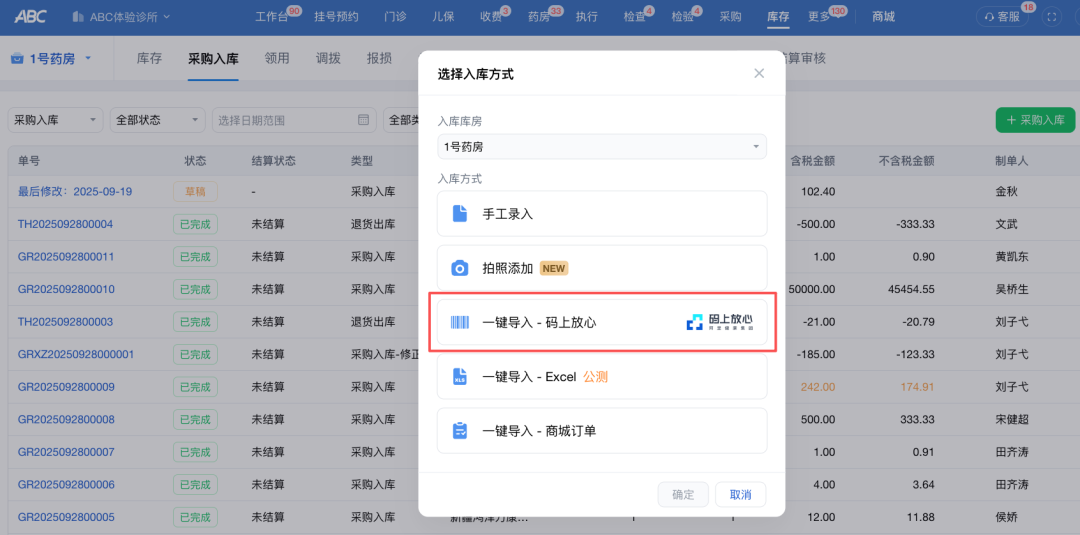Screen dimensions: 1080x535
Task: Open draft 最后修改：2025-09-19 link
Action: click(75, 191)
